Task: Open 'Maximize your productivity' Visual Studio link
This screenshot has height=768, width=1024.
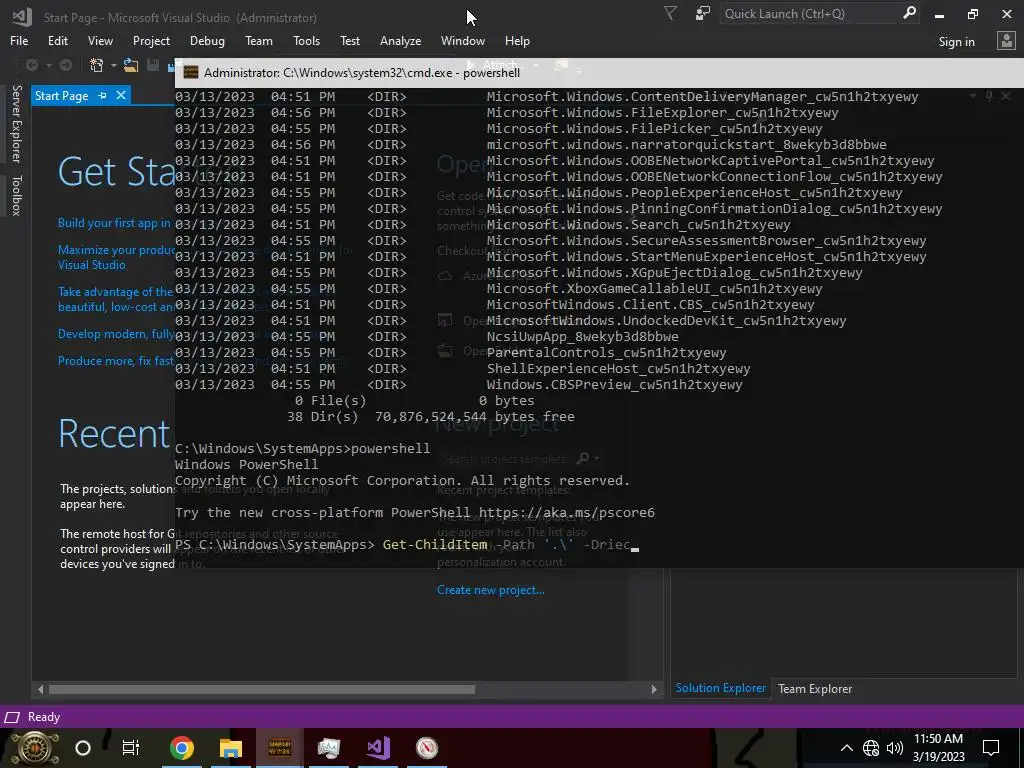Action: click(116, 257)
